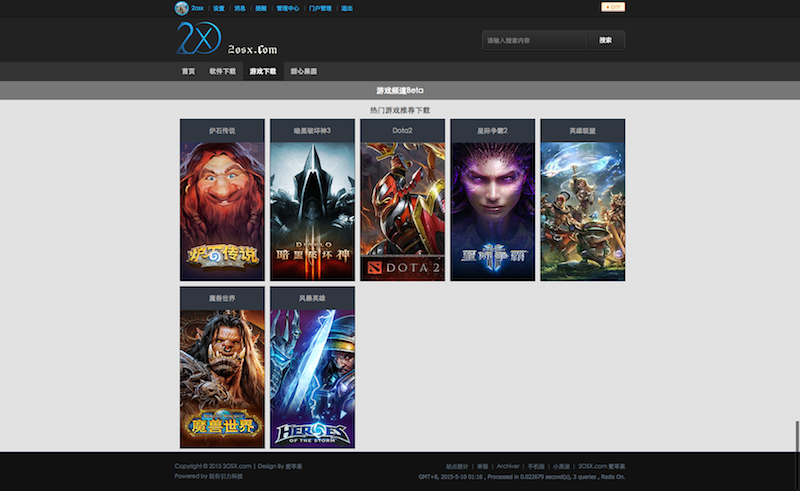Click the 2OSX.com 爱苹果 footer link
The image size is (800, 491).
(602, 467)
